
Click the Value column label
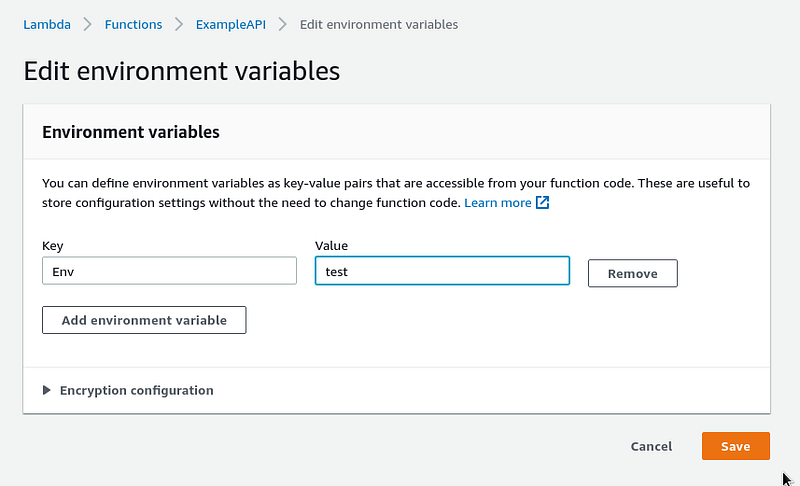[x=332, y=245]
